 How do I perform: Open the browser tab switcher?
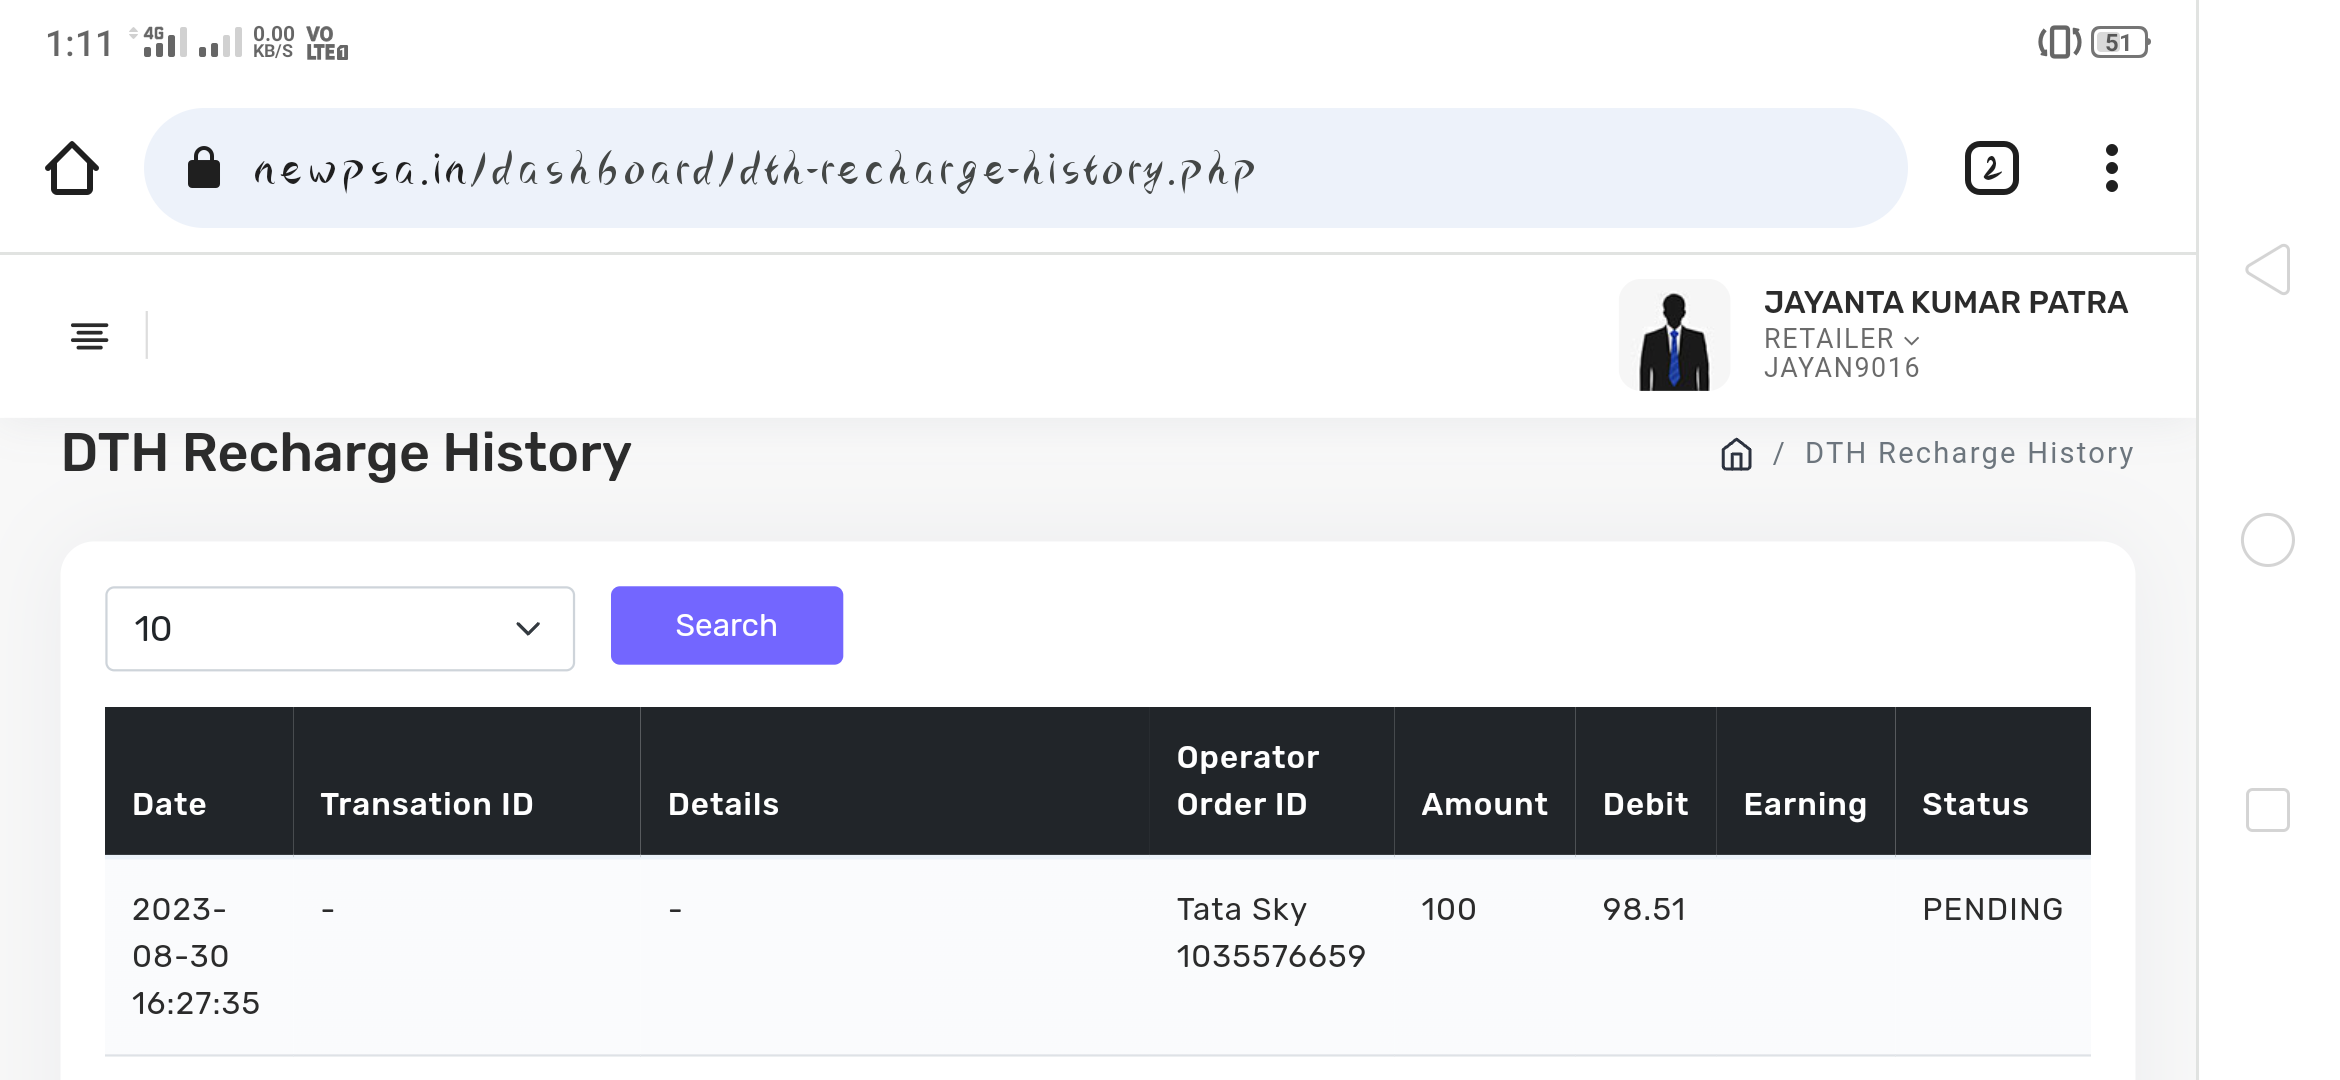pos(1991,168)
